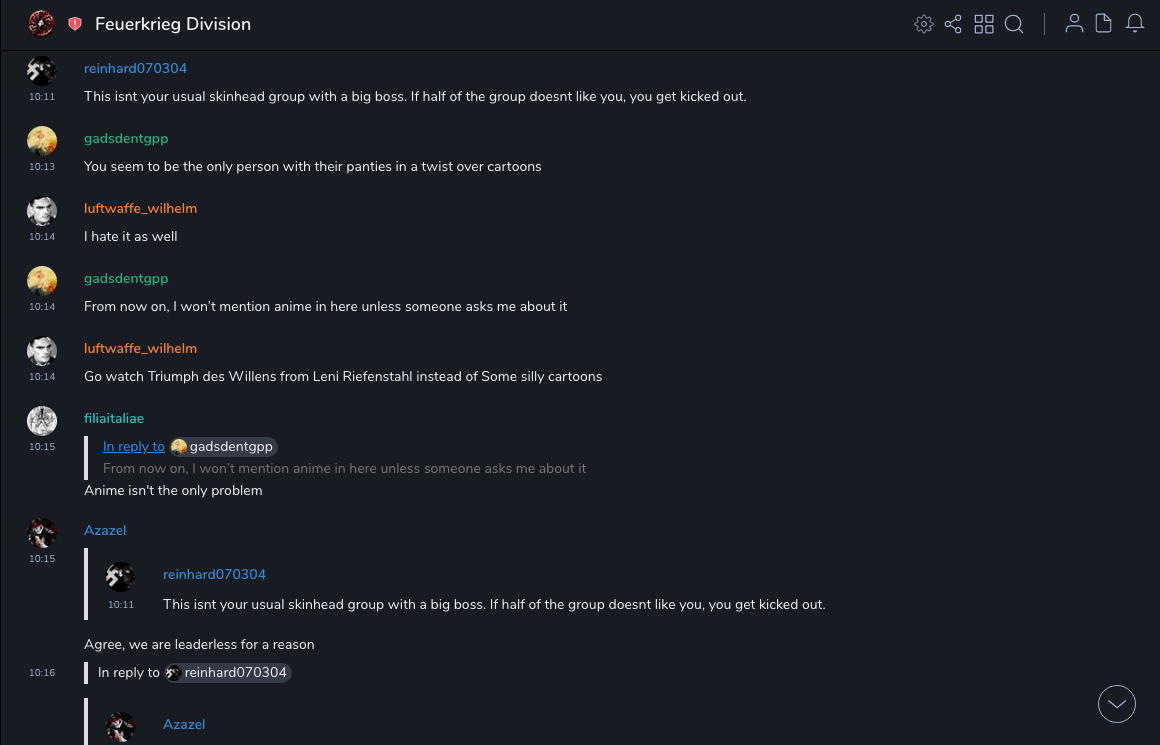Open the files document icon
Screen dimensions: 1160x745
click(1104, 24)
